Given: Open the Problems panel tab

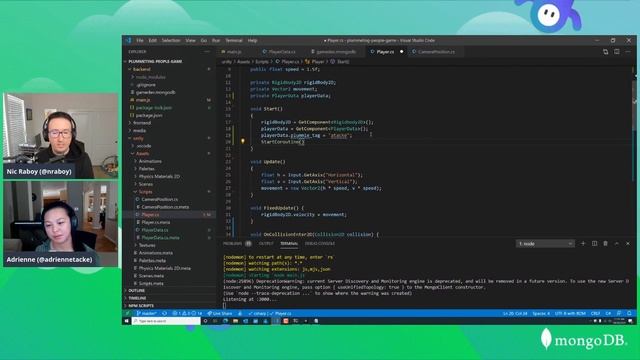Looking at the screenshot, I should 233,244.
